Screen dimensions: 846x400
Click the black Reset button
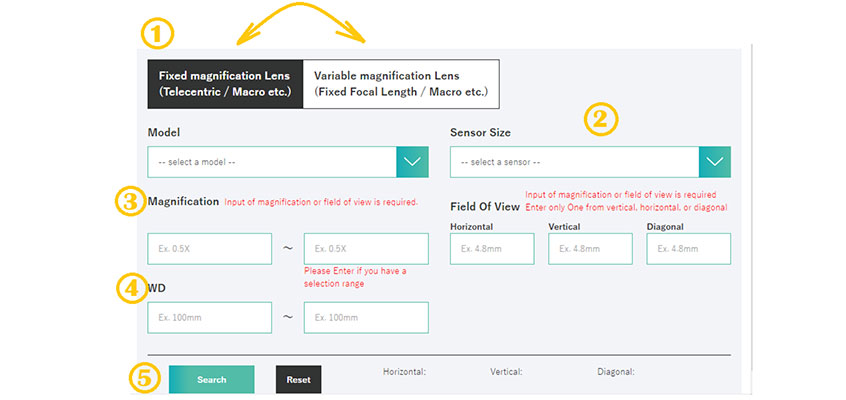(x=298, y=379)
